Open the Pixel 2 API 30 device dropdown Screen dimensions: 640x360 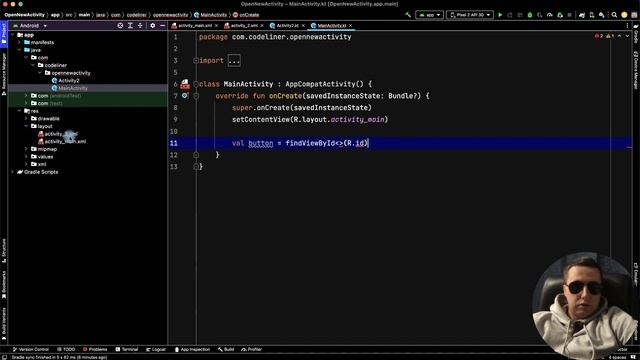pos(469,15)
